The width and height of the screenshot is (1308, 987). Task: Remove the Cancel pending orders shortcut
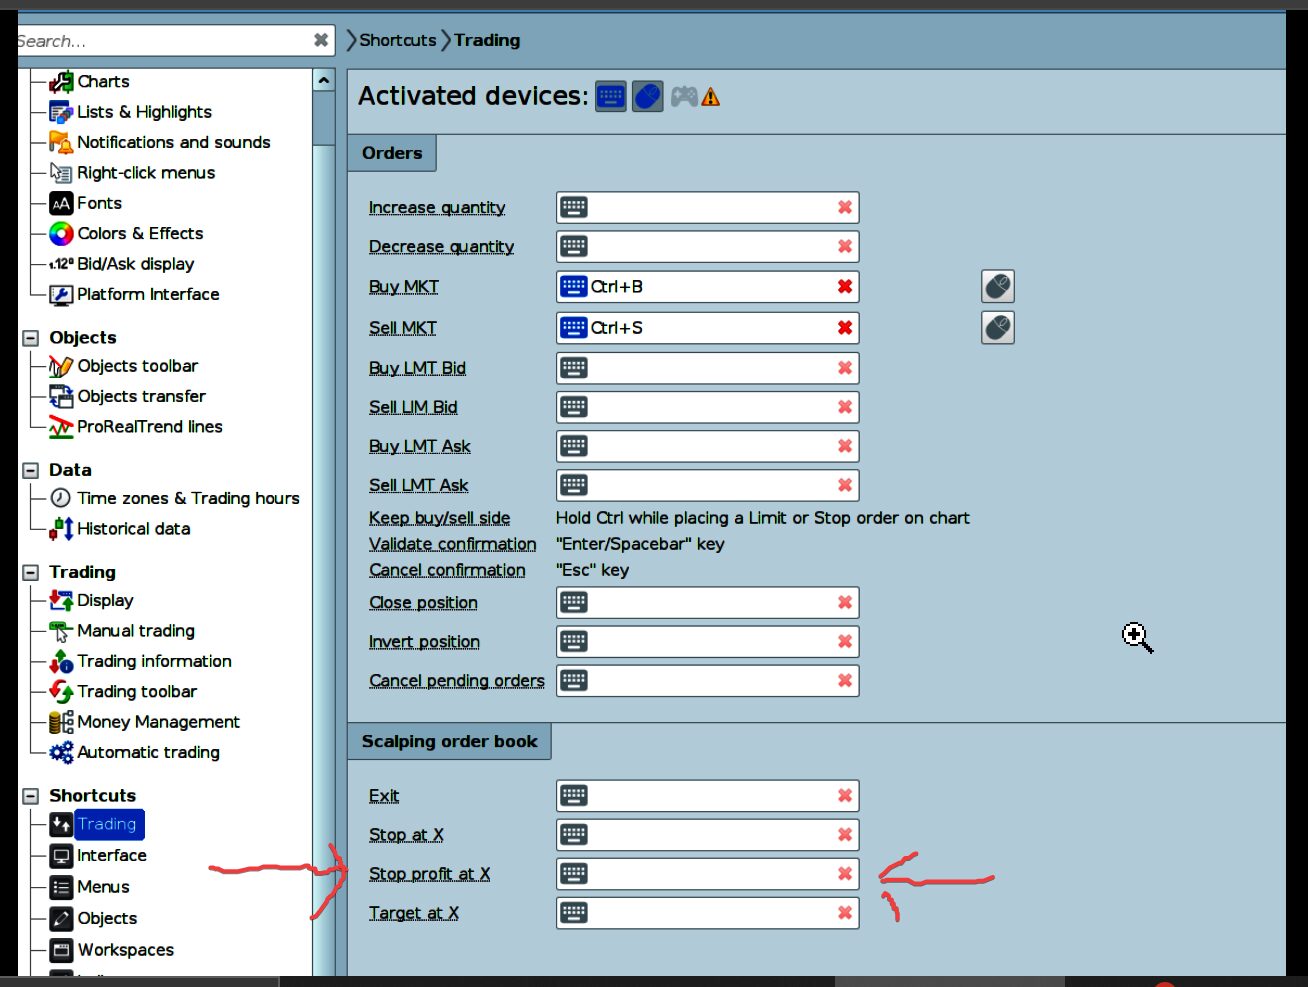pyautogui.click(x=845, y=680)
